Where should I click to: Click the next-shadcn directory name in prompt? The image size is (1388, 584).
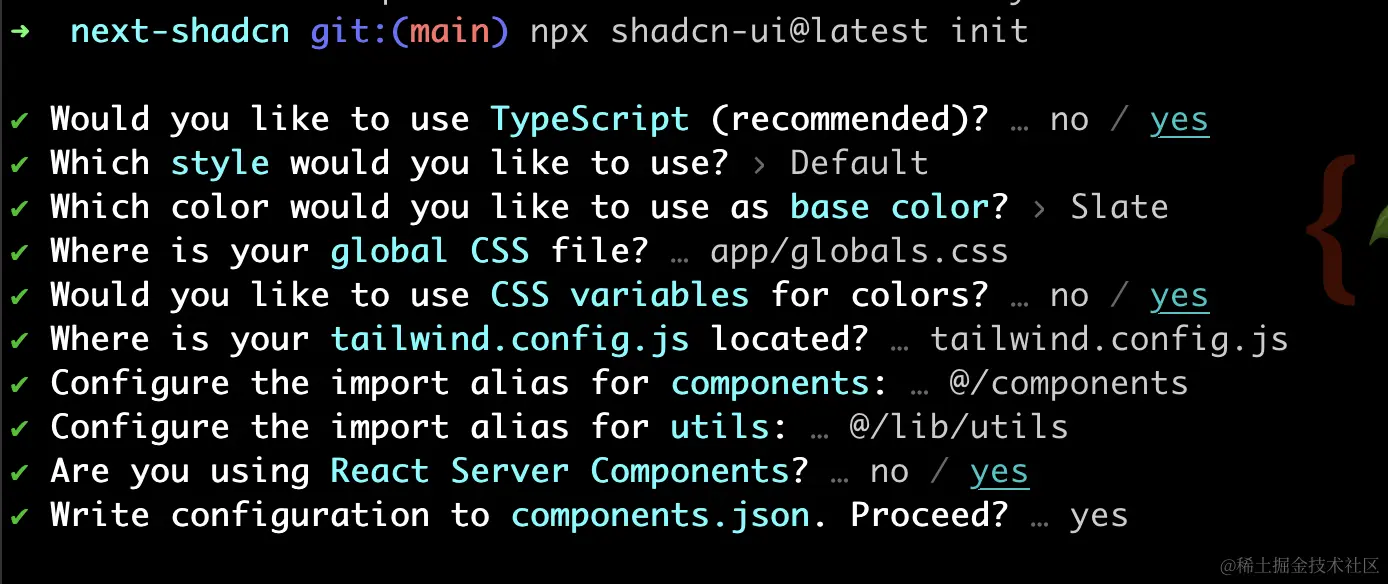point(180,31)
